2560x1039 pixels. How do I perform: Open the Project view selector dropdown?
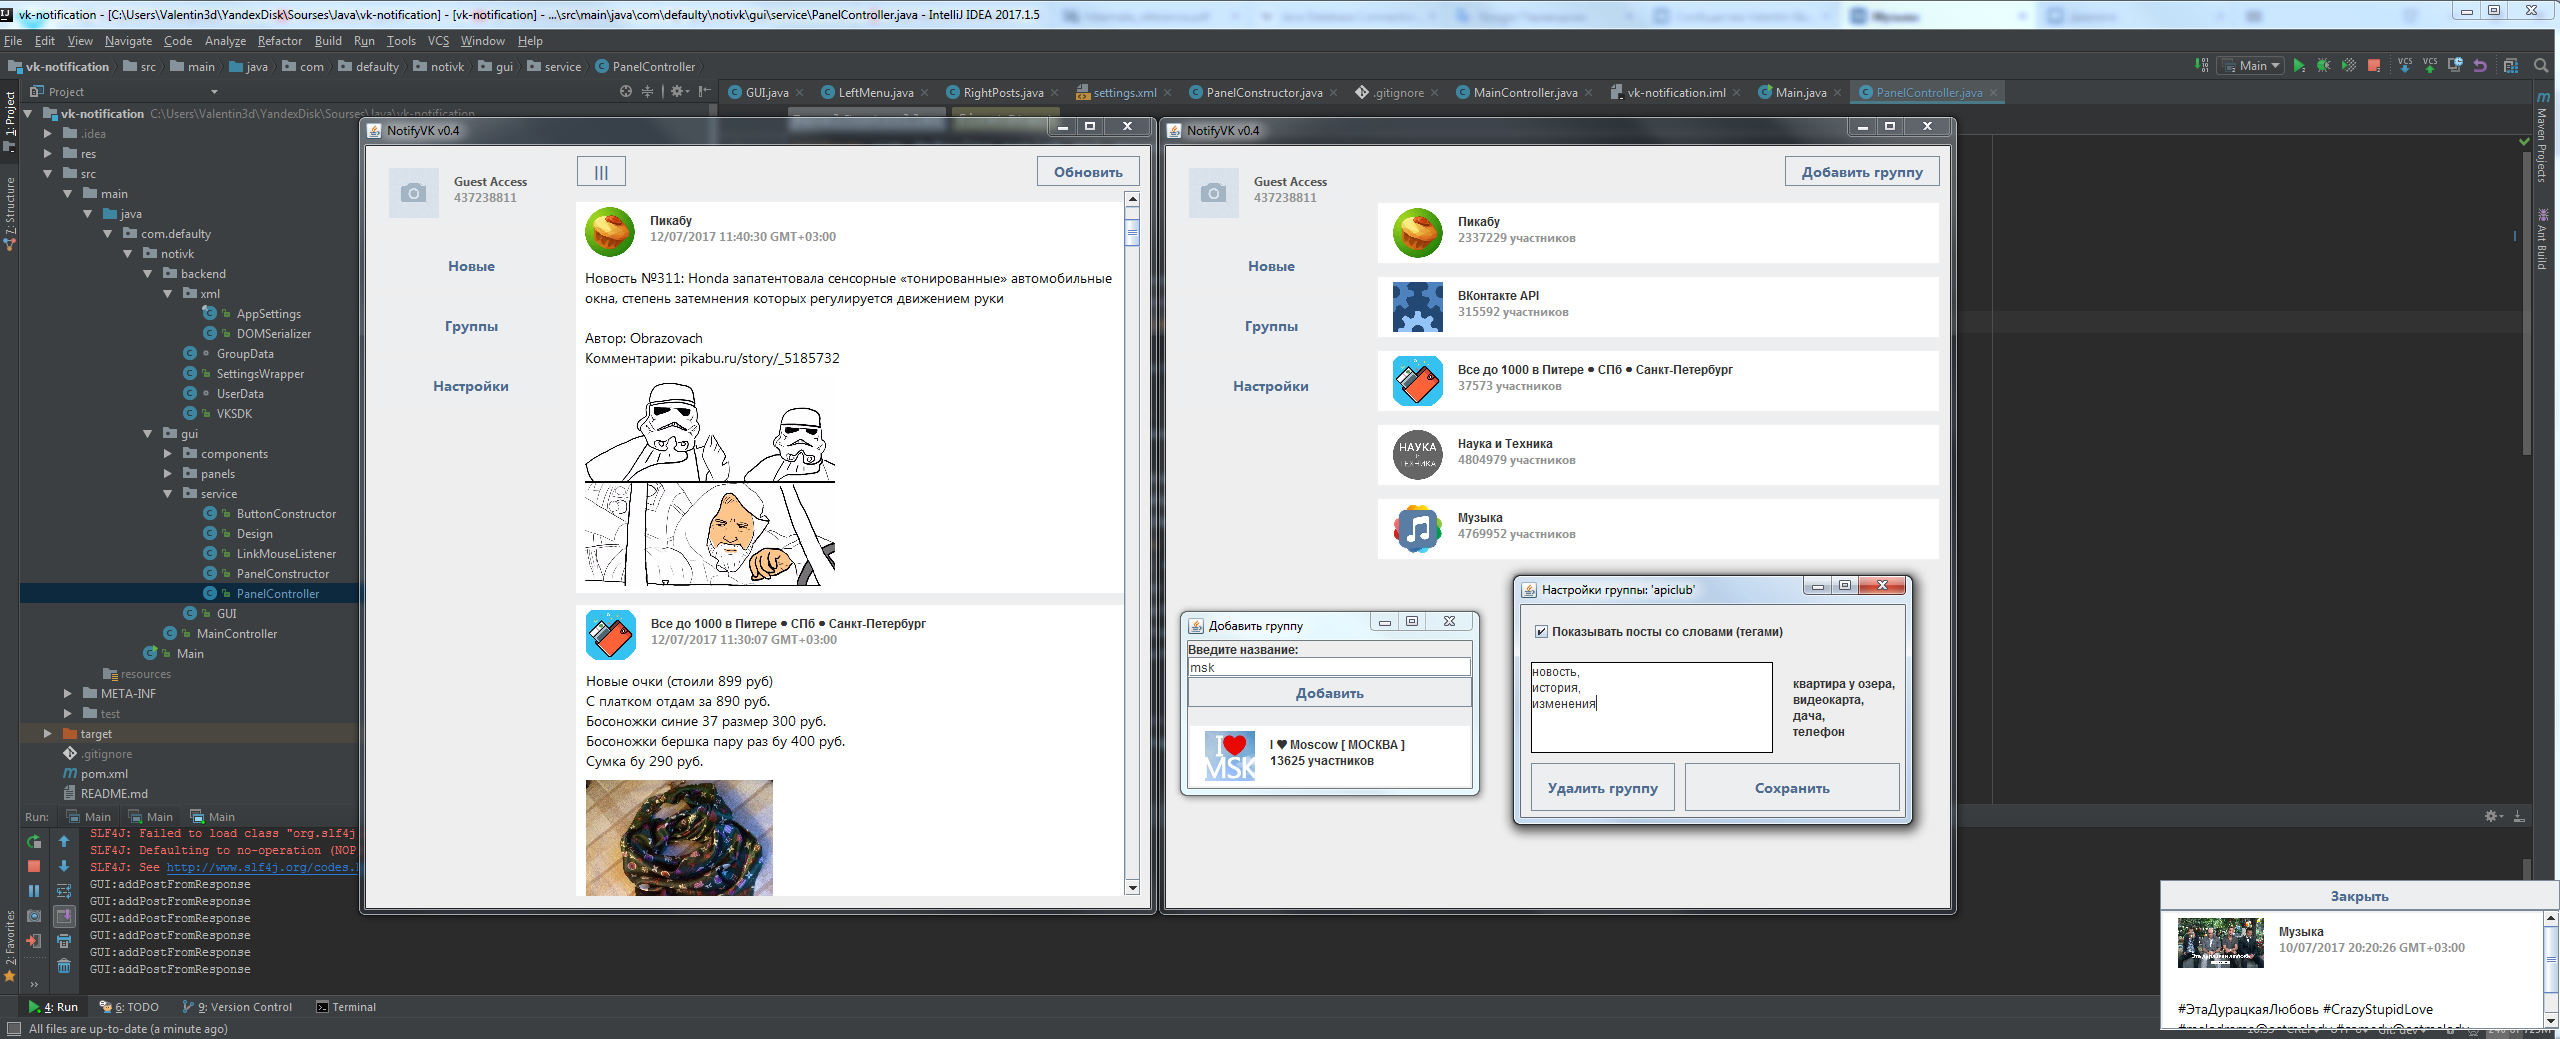pyautogui.click(x=125, y=92)
